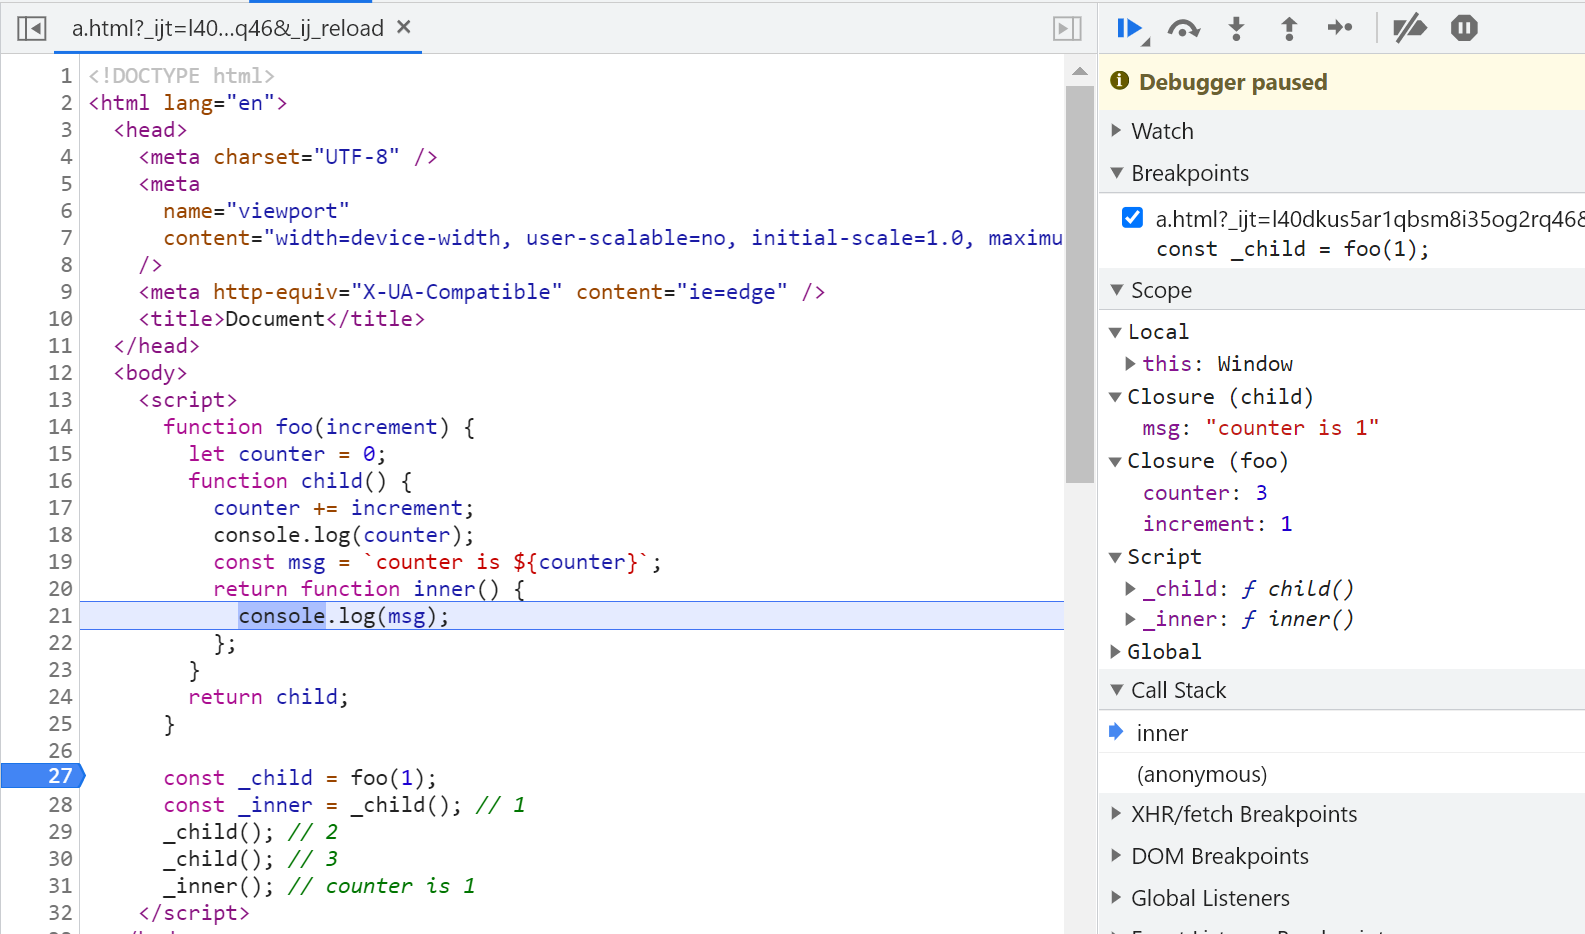The width and height of the screenshot is (1585, 934).
Task: Click the Step button
Action: (1340, 28)
